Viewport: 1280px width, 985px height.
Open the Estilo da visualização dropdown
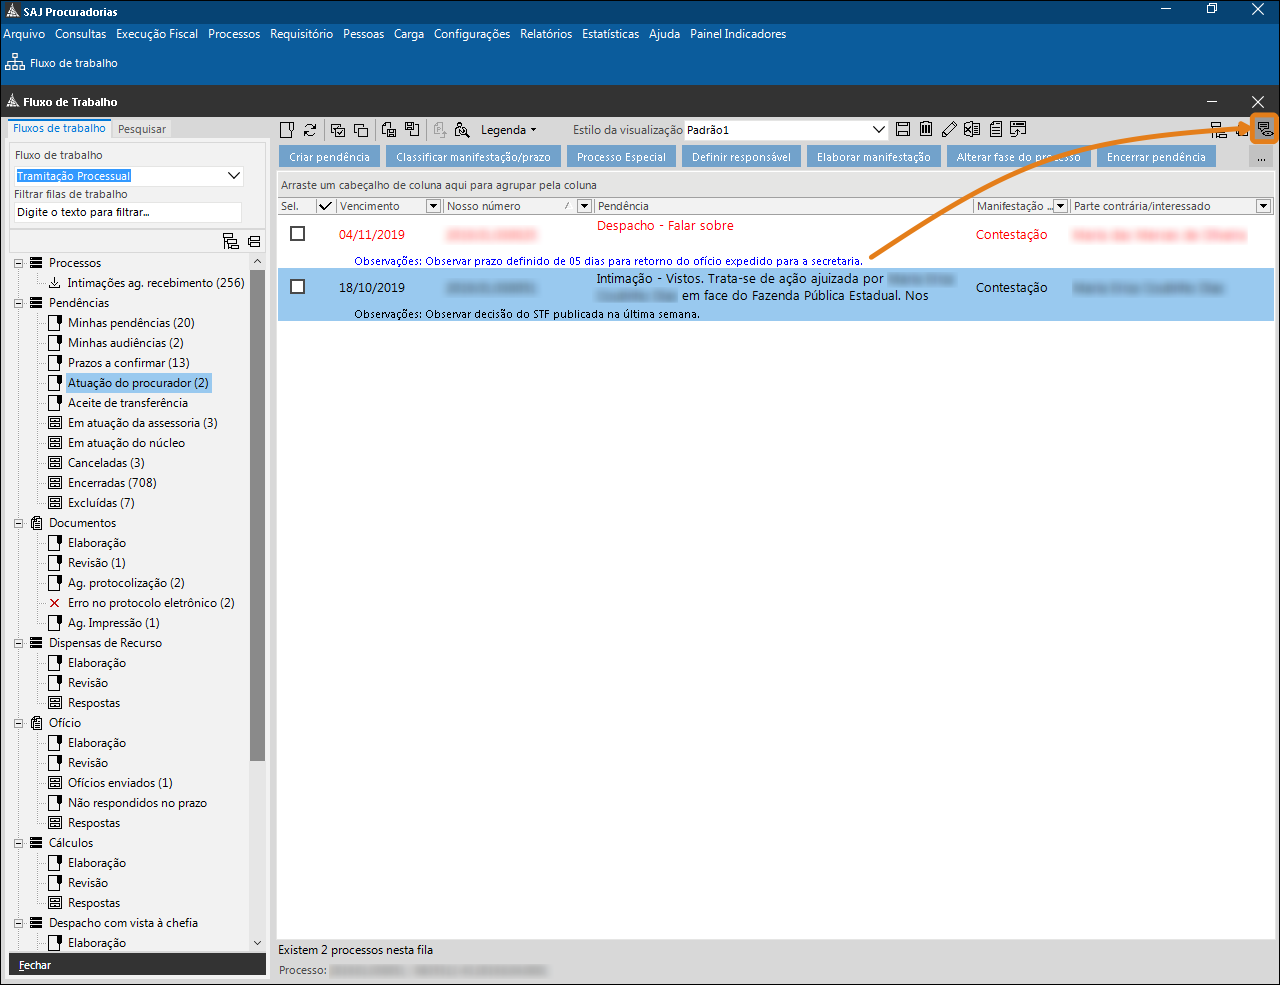point(879,130)
